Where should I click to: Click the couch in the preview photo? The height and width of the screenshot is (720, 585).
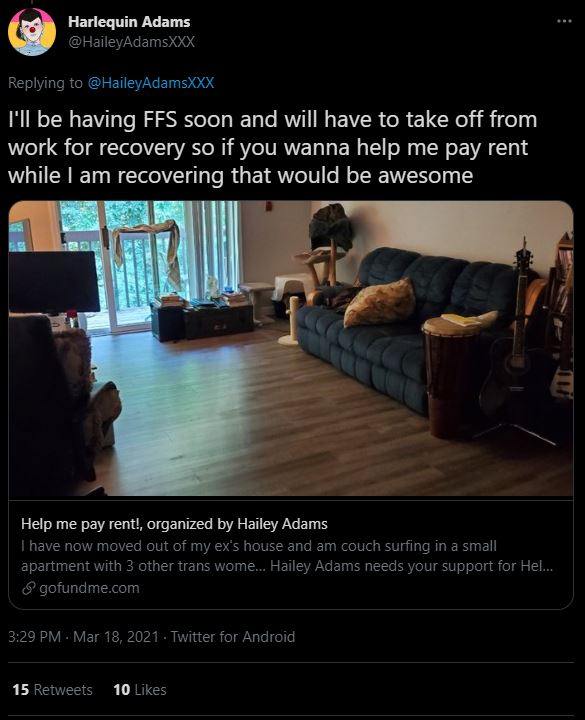point(404,326)
